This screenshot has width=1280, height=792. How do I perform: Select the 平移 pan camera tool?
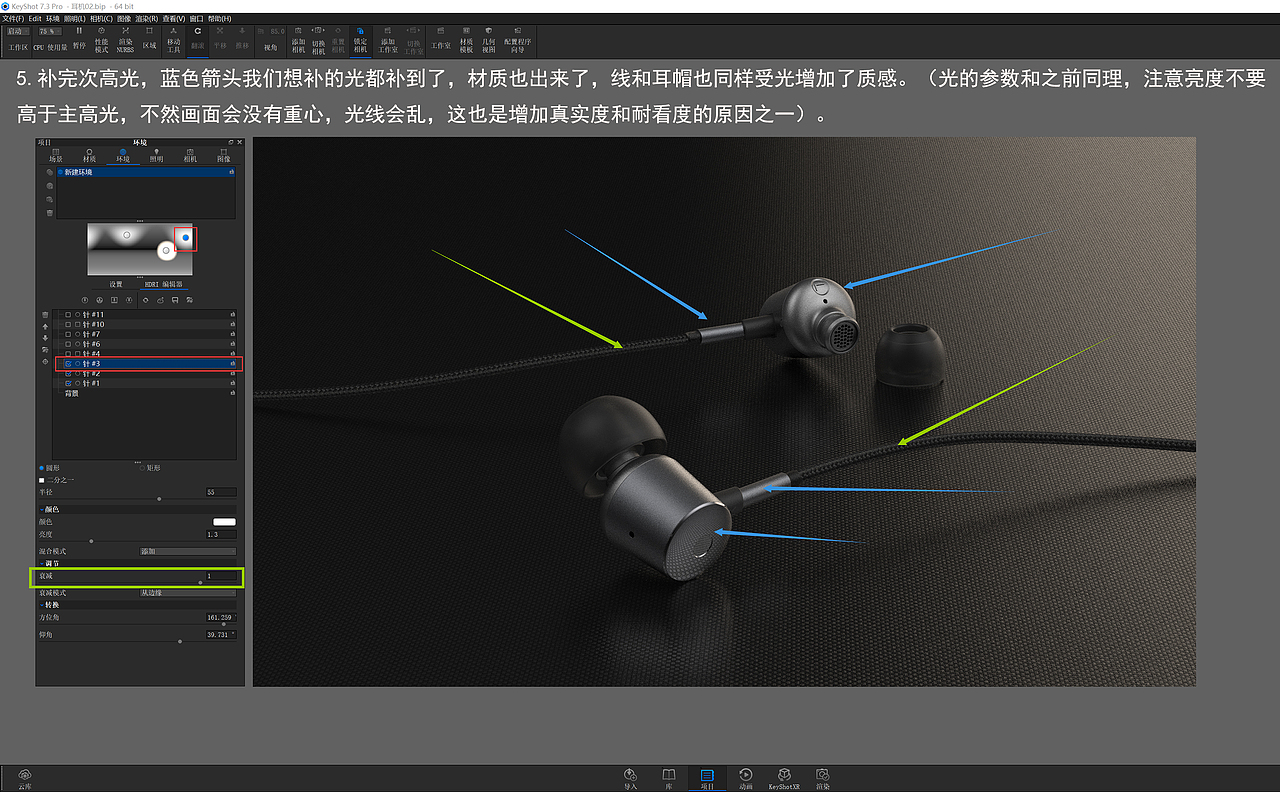219,39
